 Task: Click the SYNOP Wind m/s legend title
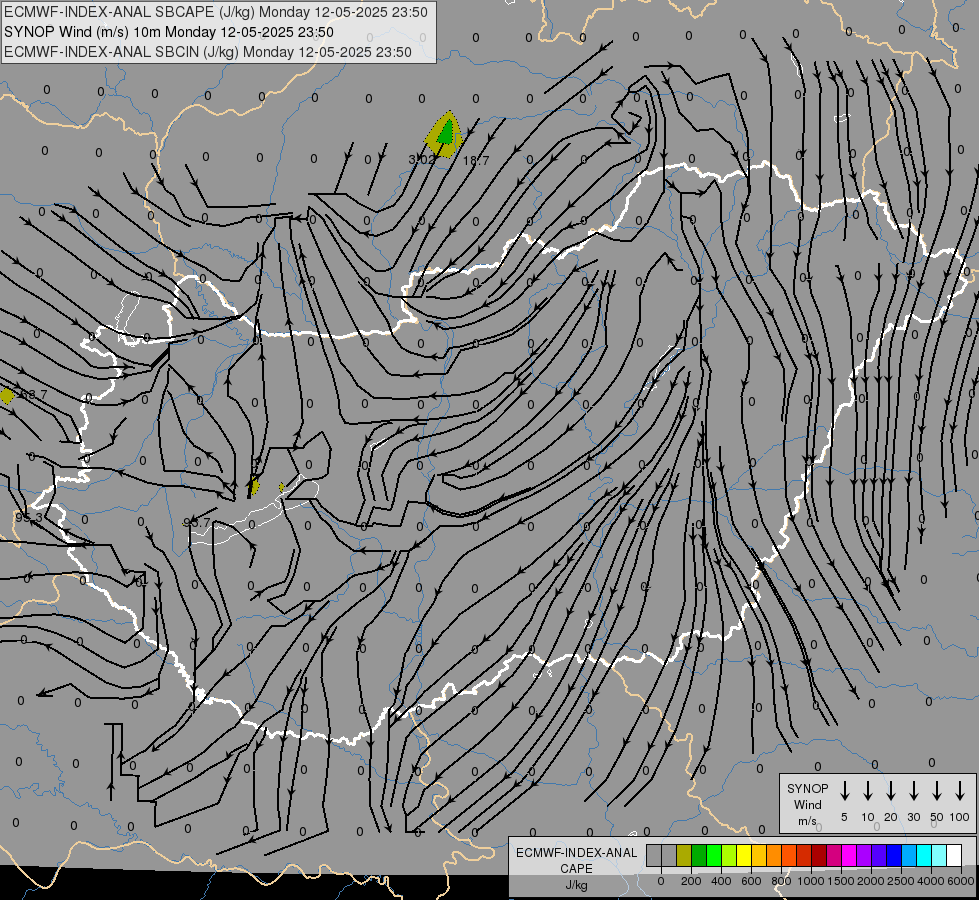click(807, 804)
